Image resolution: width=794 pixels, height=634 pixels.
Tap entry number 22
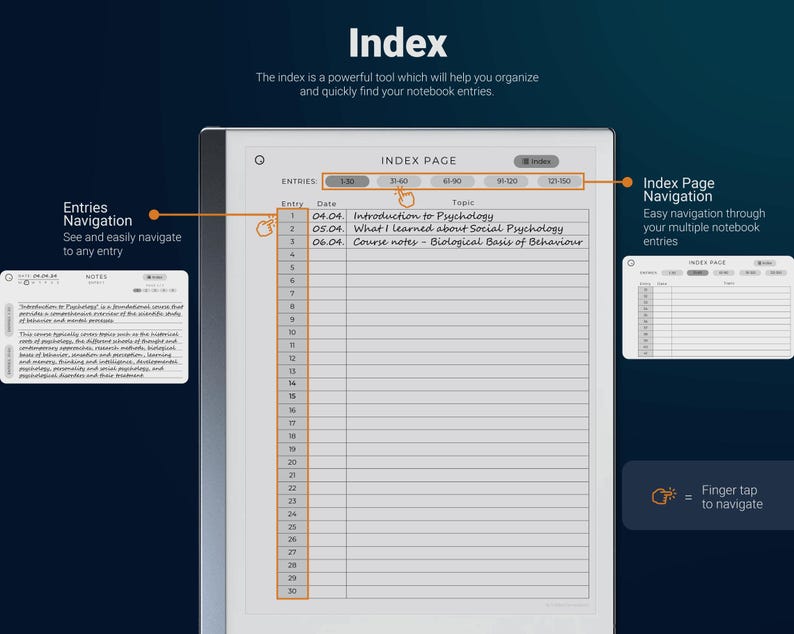click(292, 488)
